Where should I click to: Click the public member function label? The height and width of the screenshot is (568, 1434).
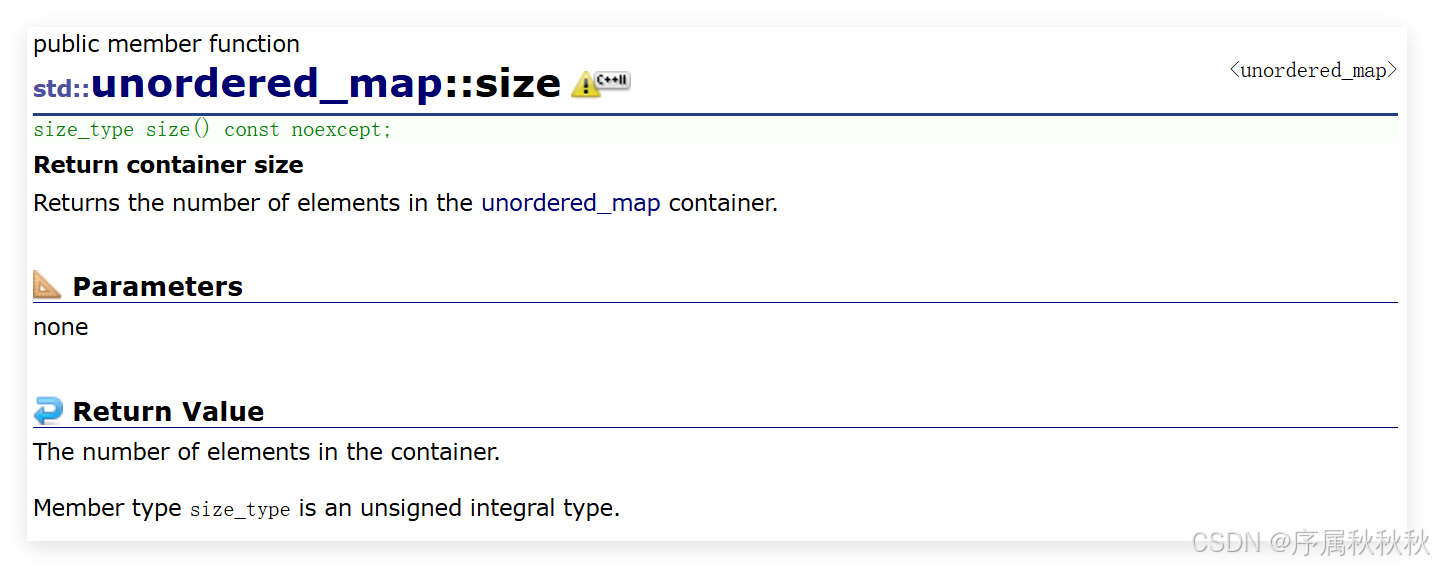coord(166,44)
